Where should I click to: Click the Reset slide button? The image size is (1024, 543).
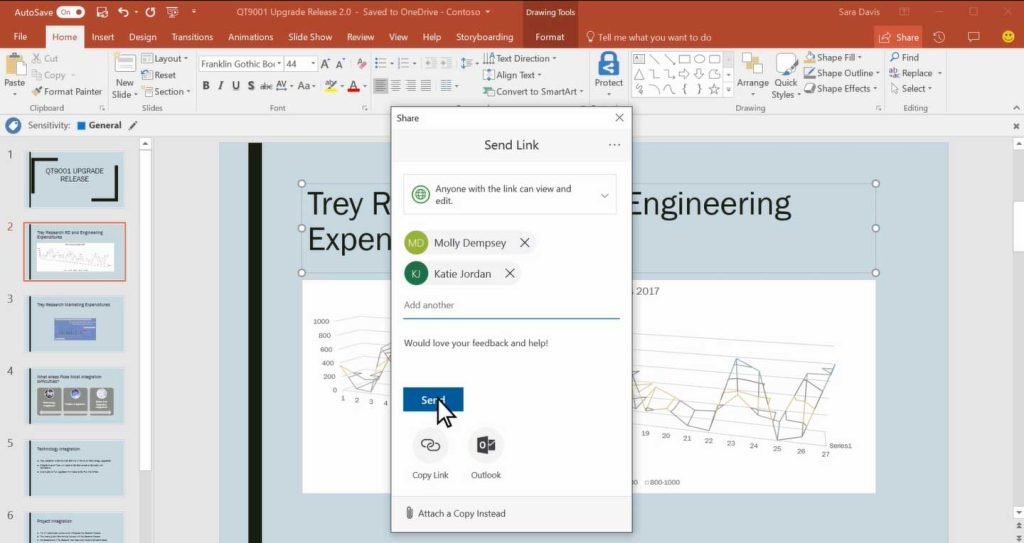pos(159,74)
